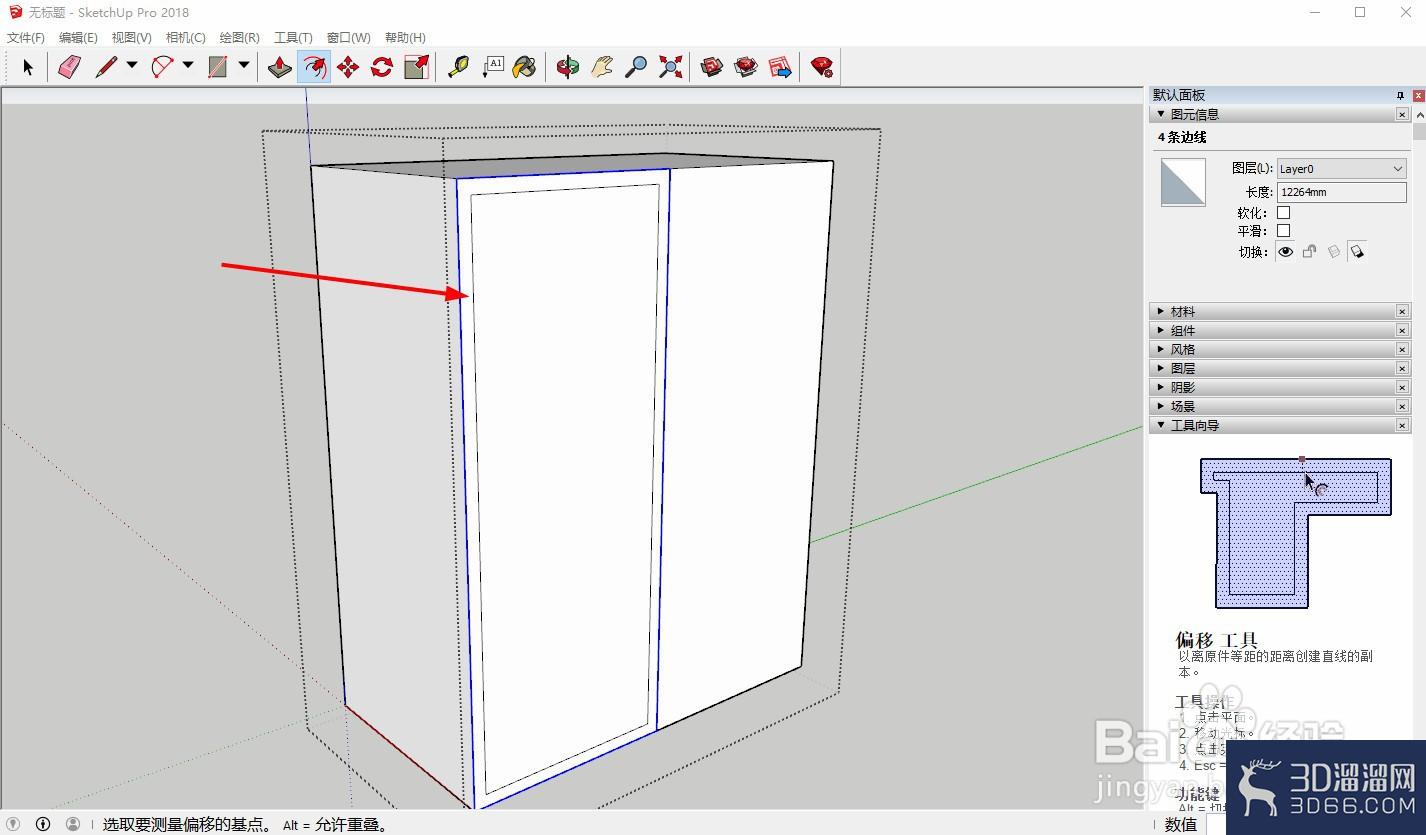Image resolution: width=1426 pixels, height=835 pixels.
Task: Select the Pan hand tool
Action: click(x=601, y=67)
